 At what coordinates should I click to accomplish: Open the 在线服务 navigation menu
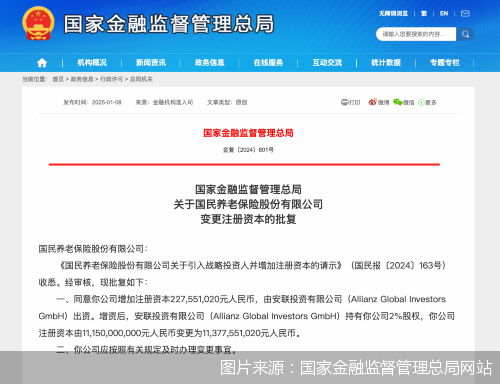pyautogui.click(x=268, y=63)
